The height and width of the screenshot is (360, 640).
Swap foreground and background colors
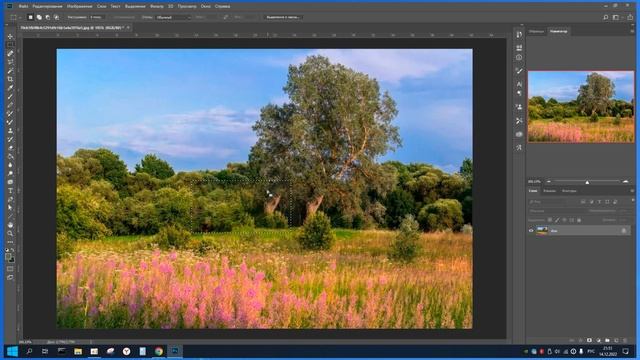13,251
